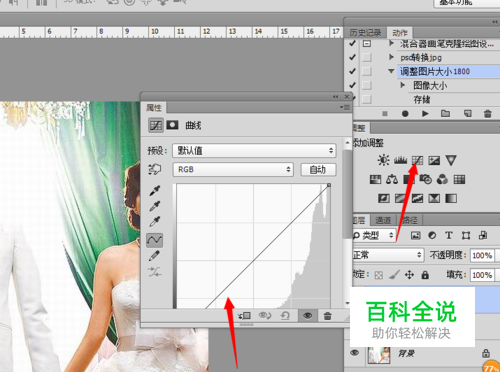Open the Properties panel flyout menu

point(345,107)
